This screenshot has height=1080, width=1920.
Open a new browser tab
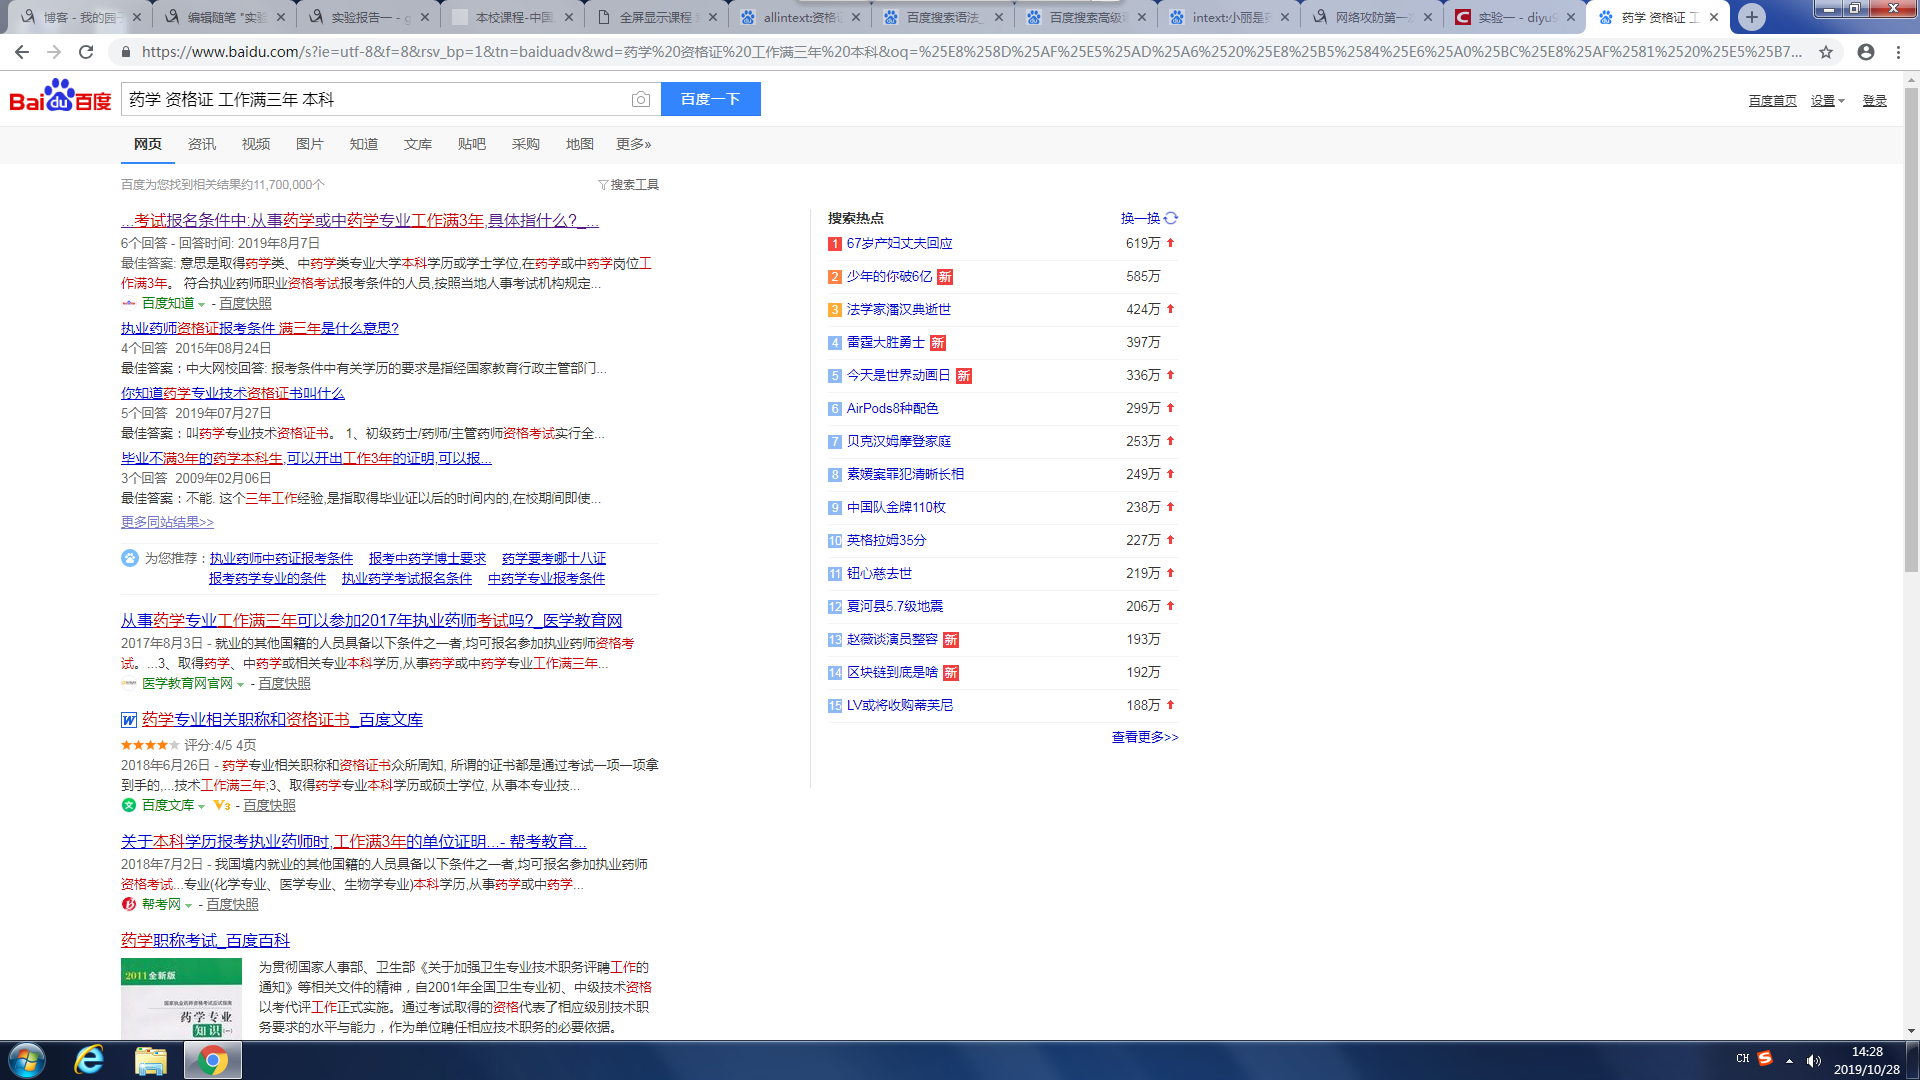click(x=1751, y=17)
